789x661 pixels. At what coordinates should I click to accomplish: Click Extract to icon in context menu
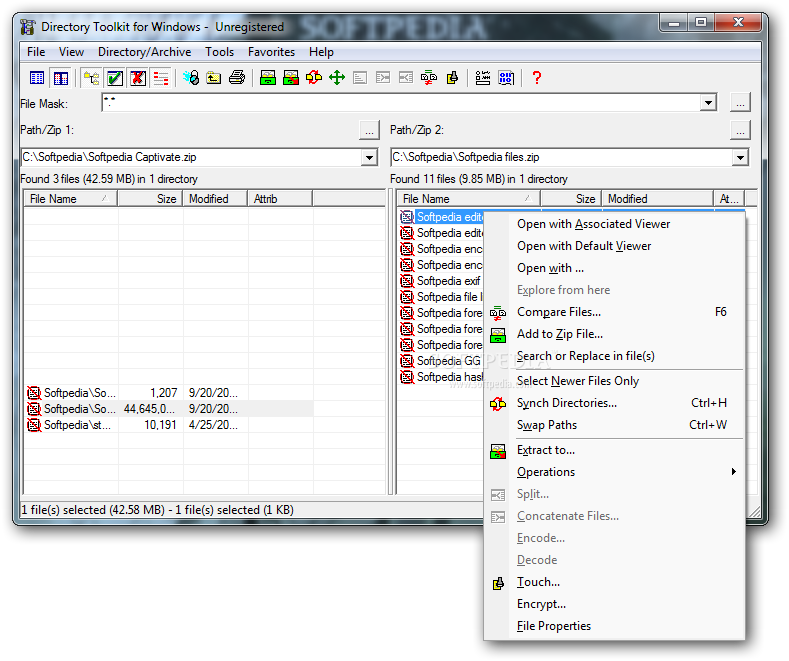coord(498,451)
